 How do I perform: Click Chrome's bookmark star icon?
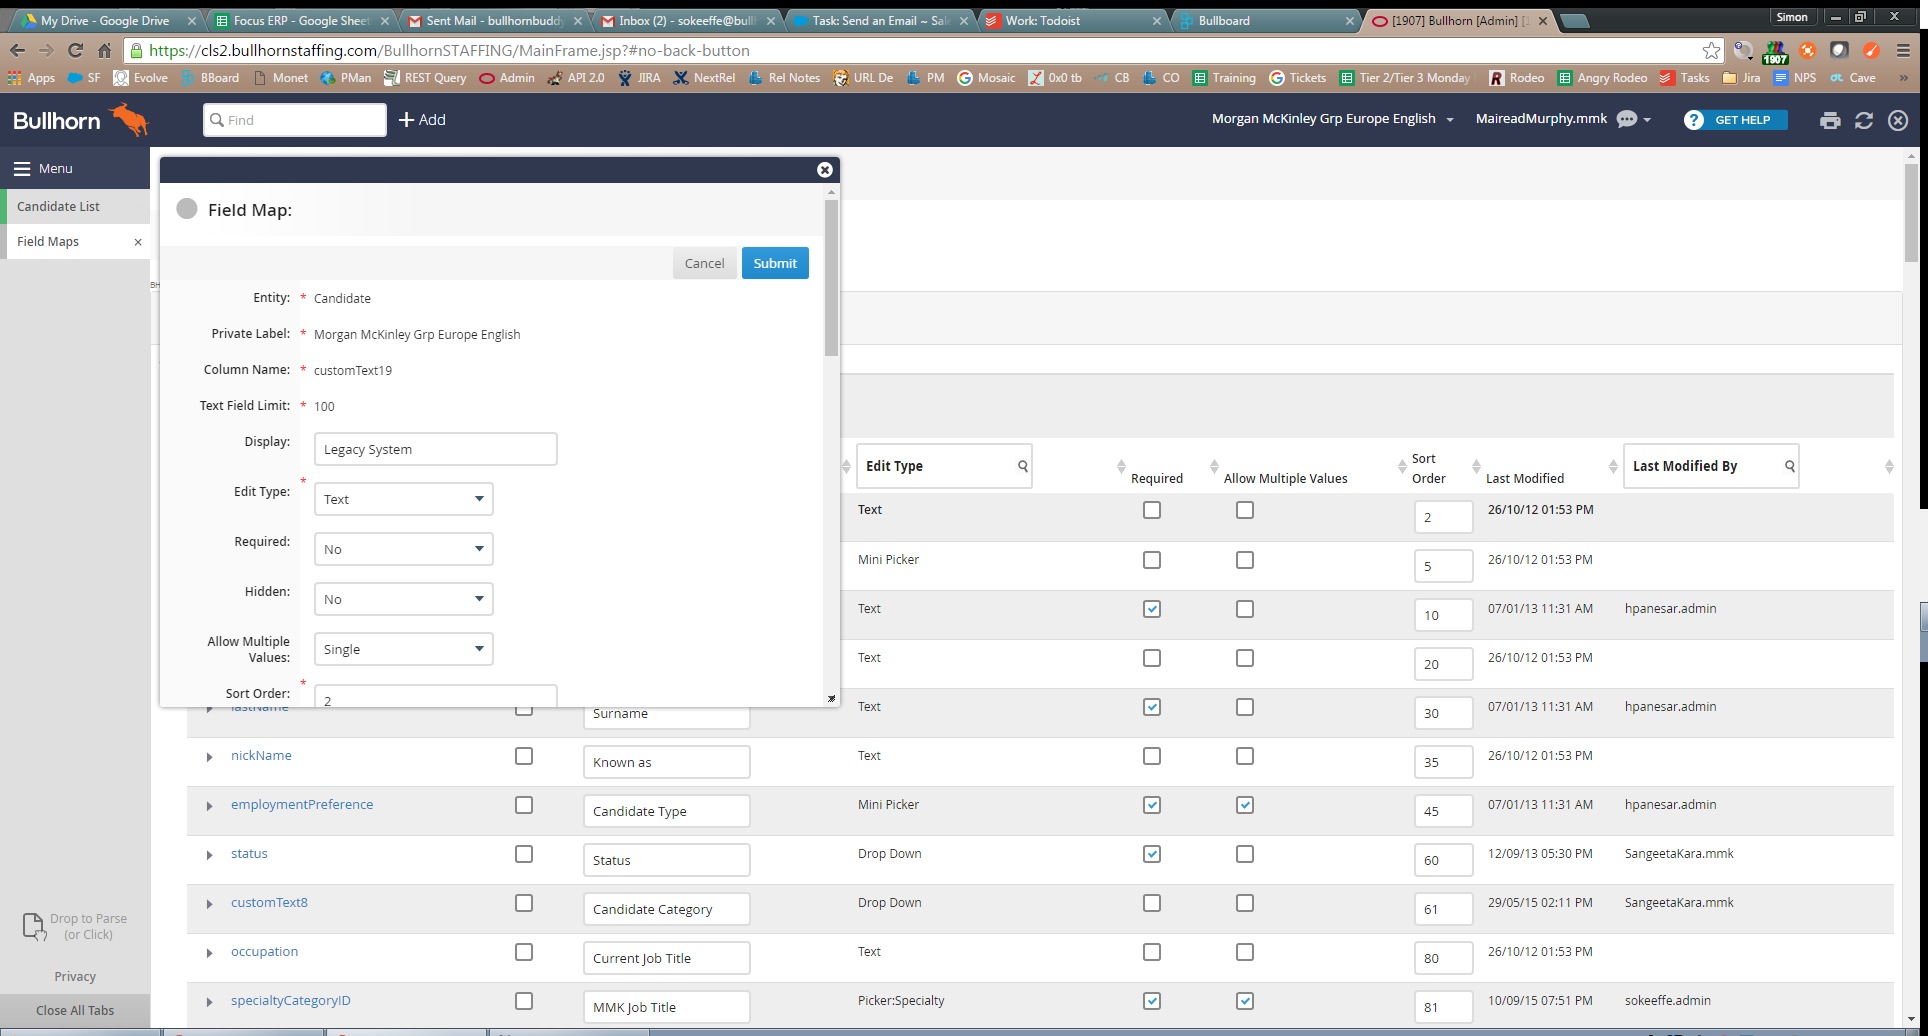click(x=1712, y=50)
